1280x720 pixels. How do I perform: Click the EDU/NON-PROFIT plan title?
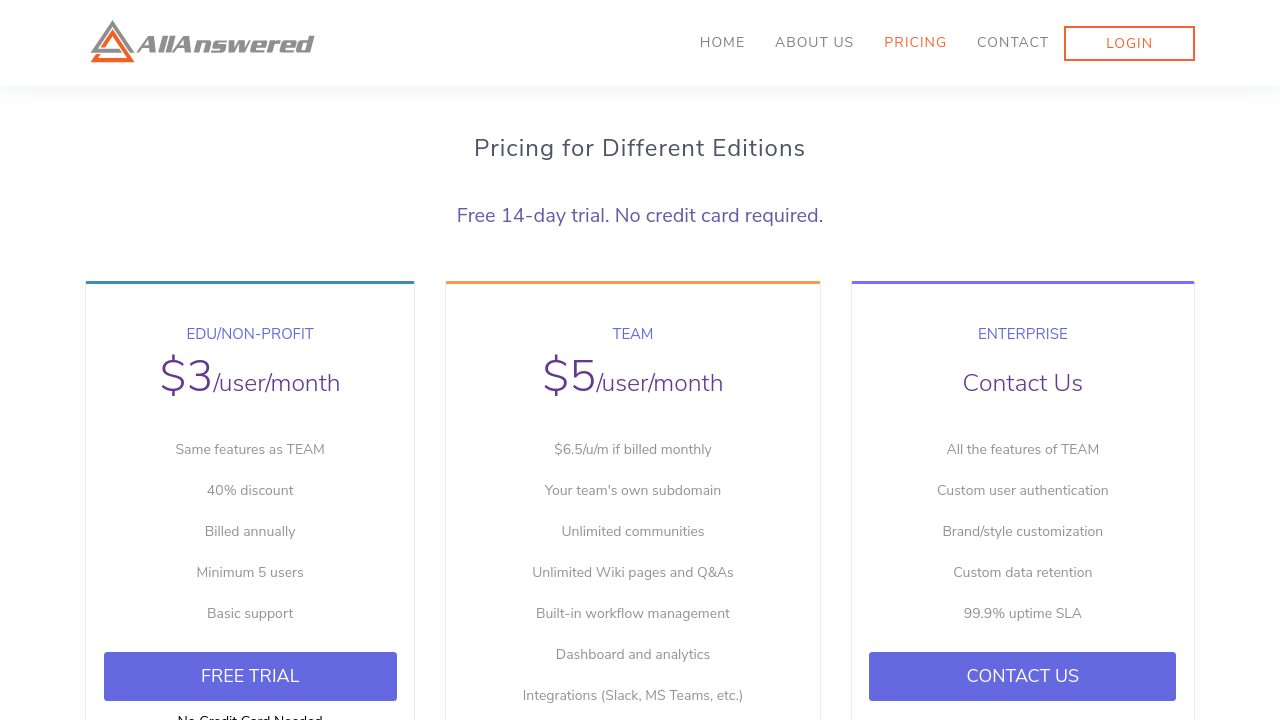250,334
